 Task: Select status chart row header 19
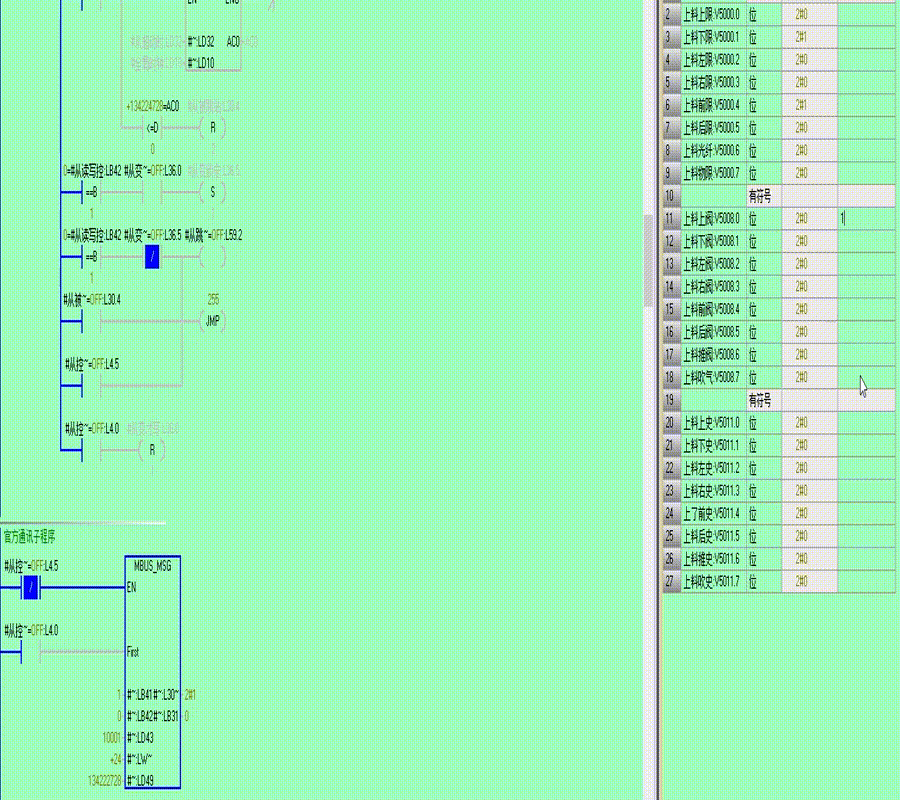(671, 400)
